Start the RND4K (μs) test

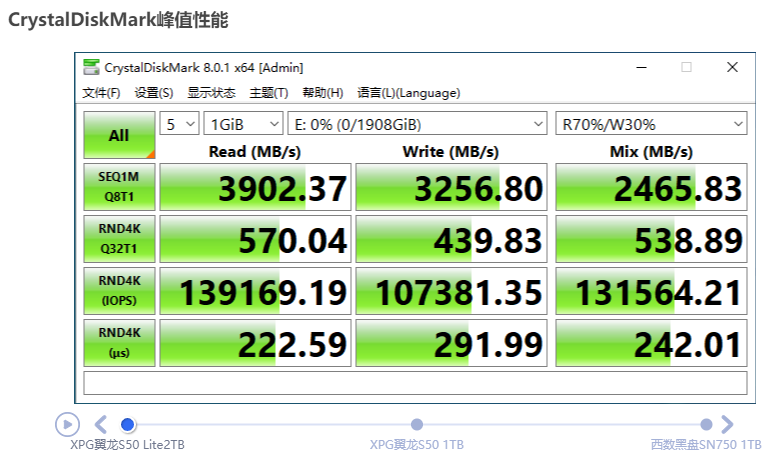tap(119, 343)
